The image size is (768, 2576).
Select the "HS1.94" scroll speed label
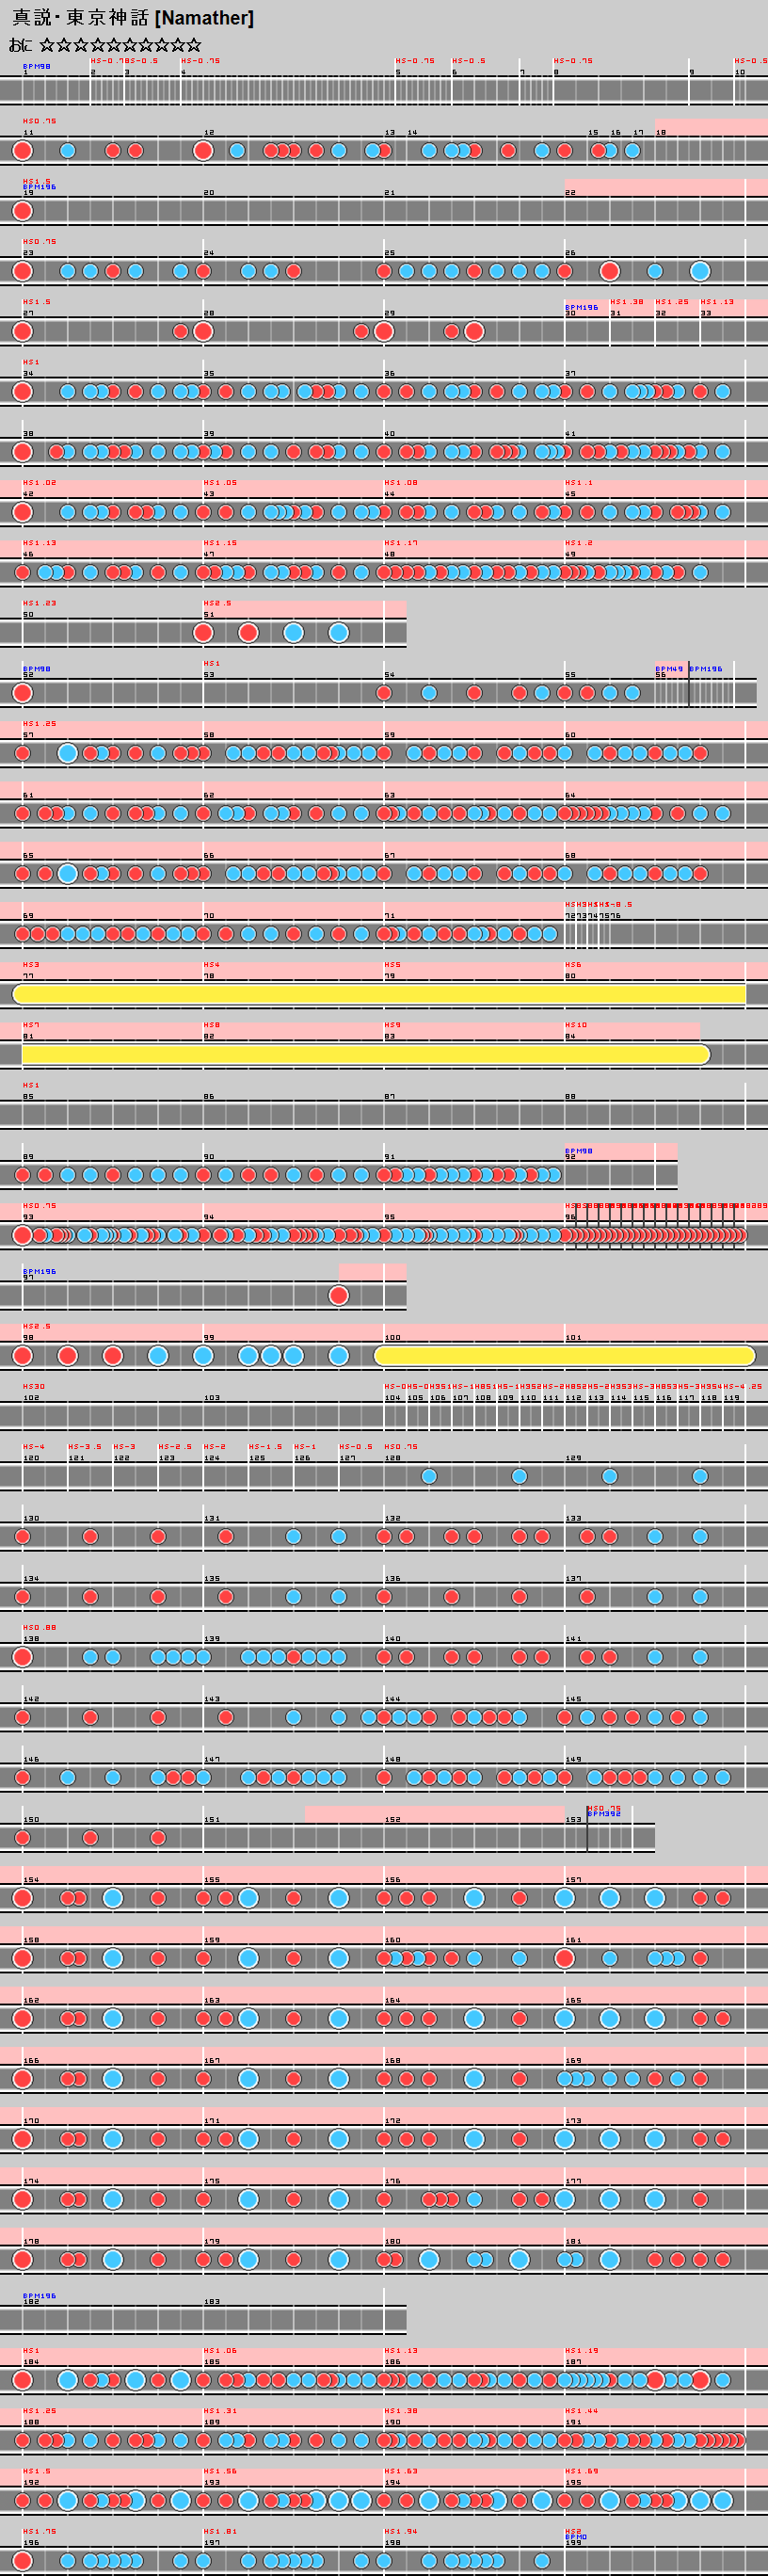tap(401, 2530)
